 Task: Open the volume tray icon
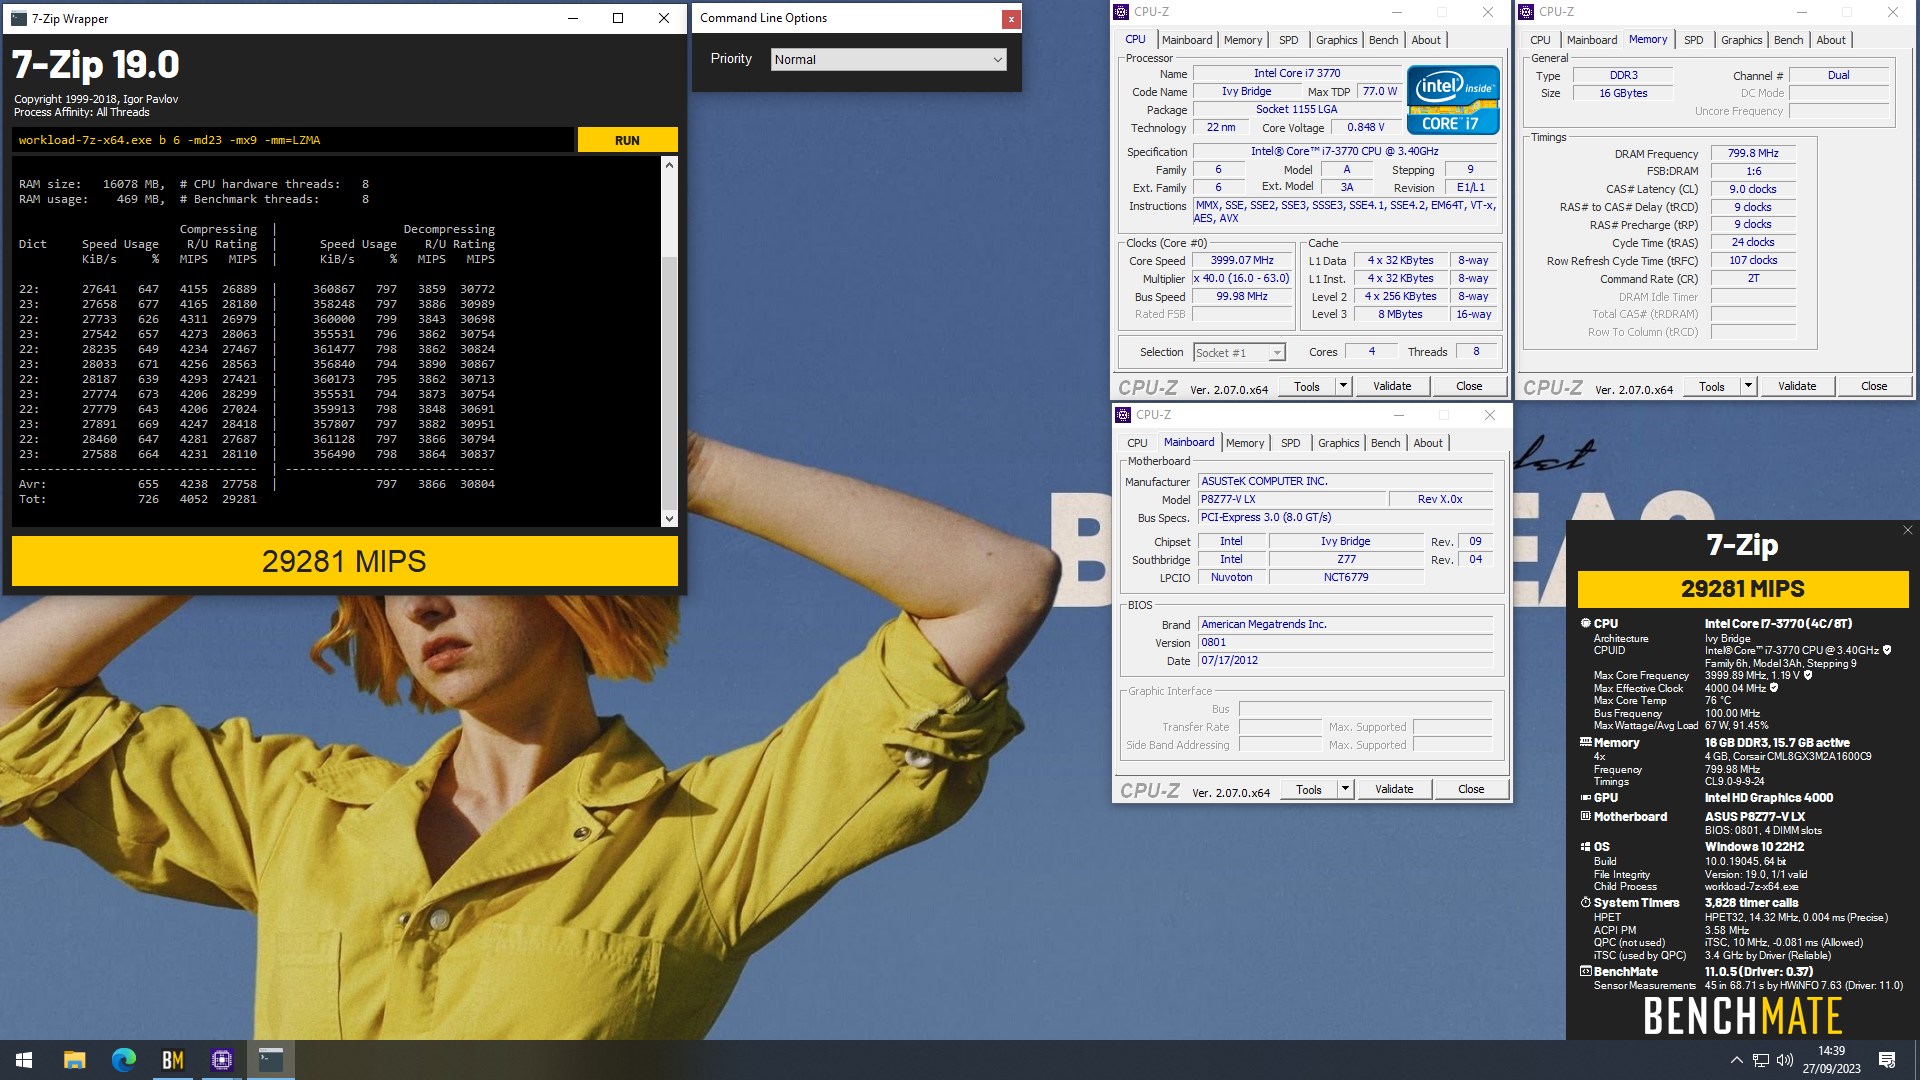click(1785, 1060)
